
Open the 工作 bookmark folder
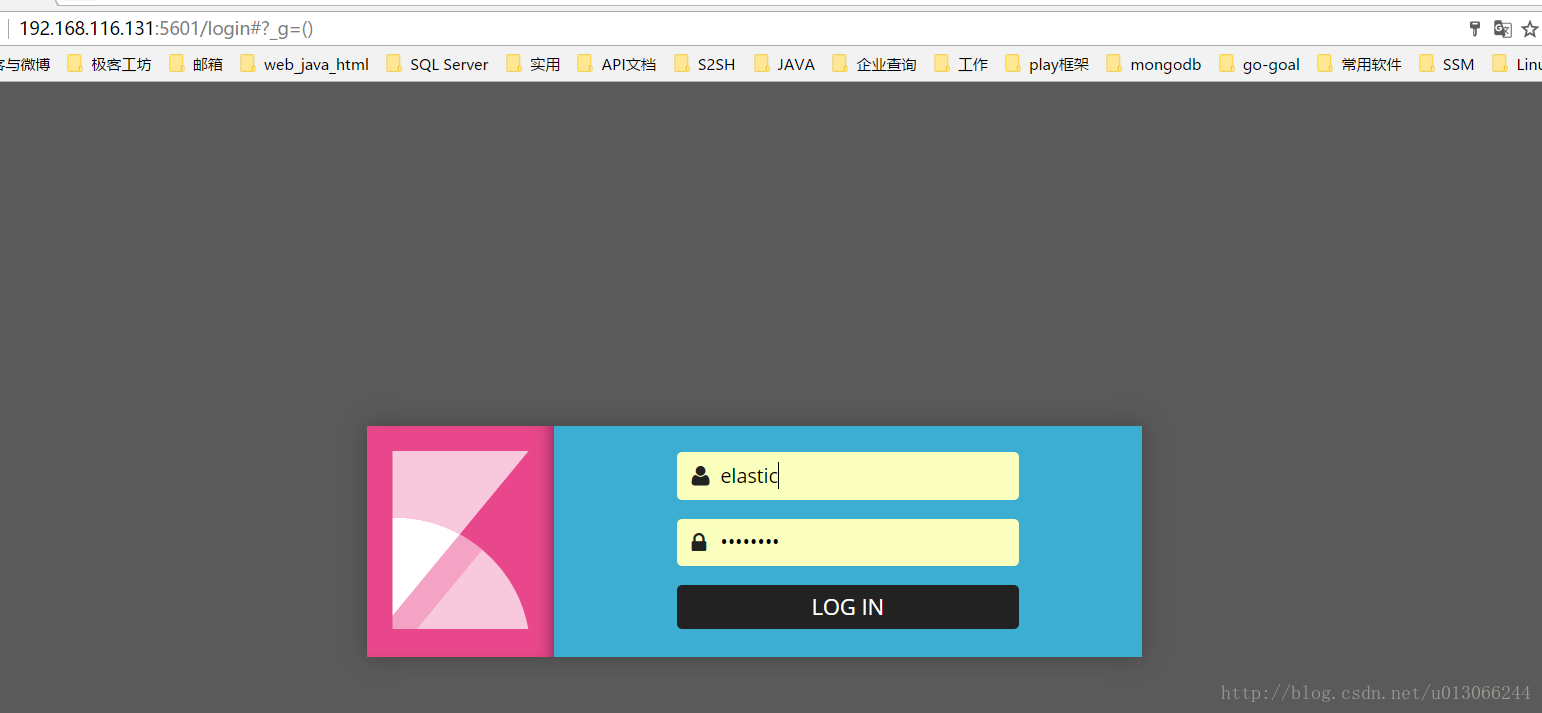pyautogui.click(x=961, y=64)
